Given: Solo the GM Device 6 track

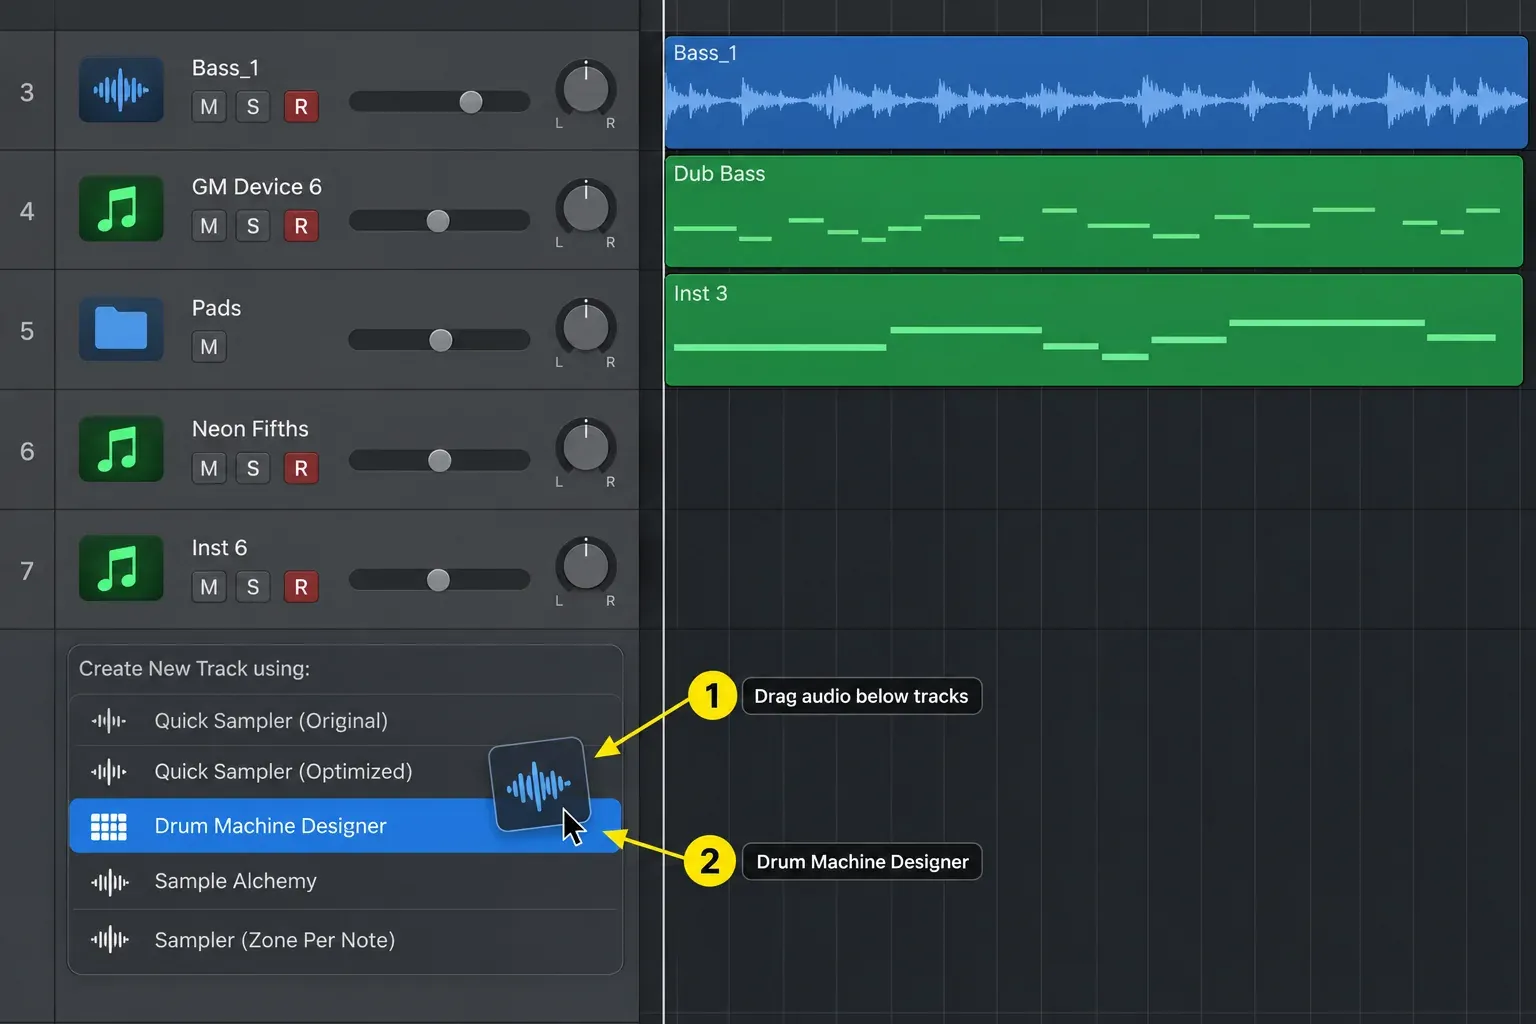Looking at the screenshot, I should coord(253,226).
